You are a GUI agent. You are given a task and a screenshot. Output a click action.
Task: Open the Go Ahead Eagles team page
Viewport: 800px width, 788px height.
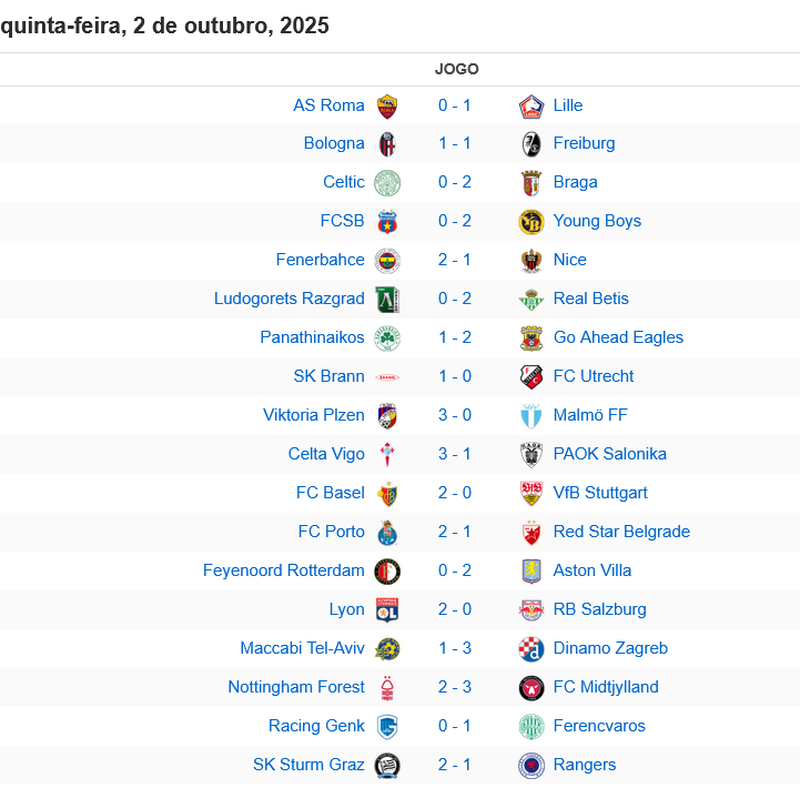click(x=618, y=338)
